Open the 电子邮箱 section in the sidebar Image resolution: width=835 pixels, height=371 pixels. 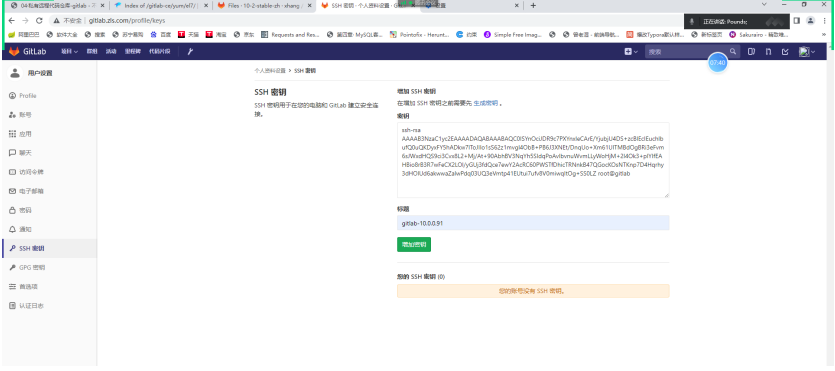coord(27,191)
